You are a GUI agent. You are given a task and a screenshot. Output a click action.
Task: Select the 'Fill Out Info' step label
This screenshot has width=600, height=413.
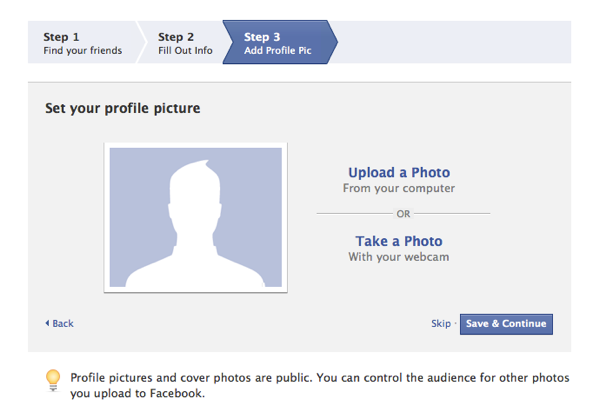(185, 51)
